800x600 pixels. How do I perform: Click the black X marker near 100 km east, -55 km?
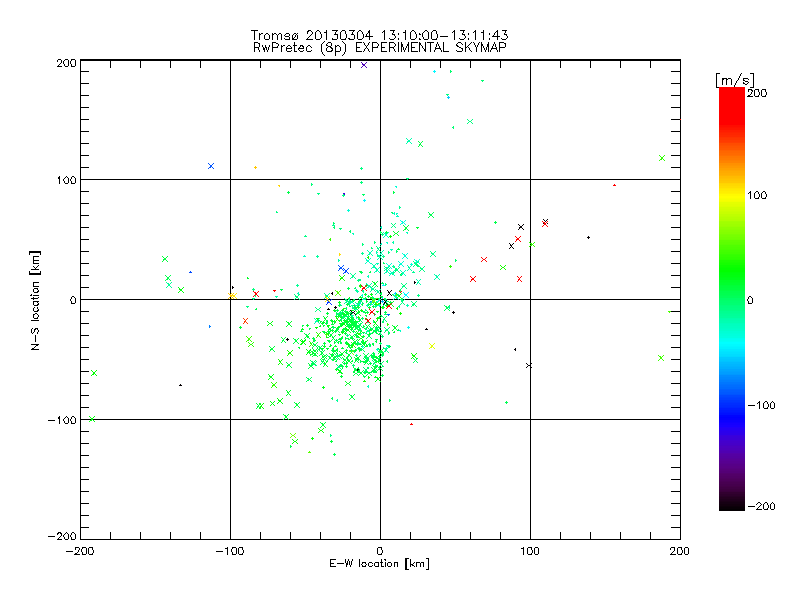point(529,365)
